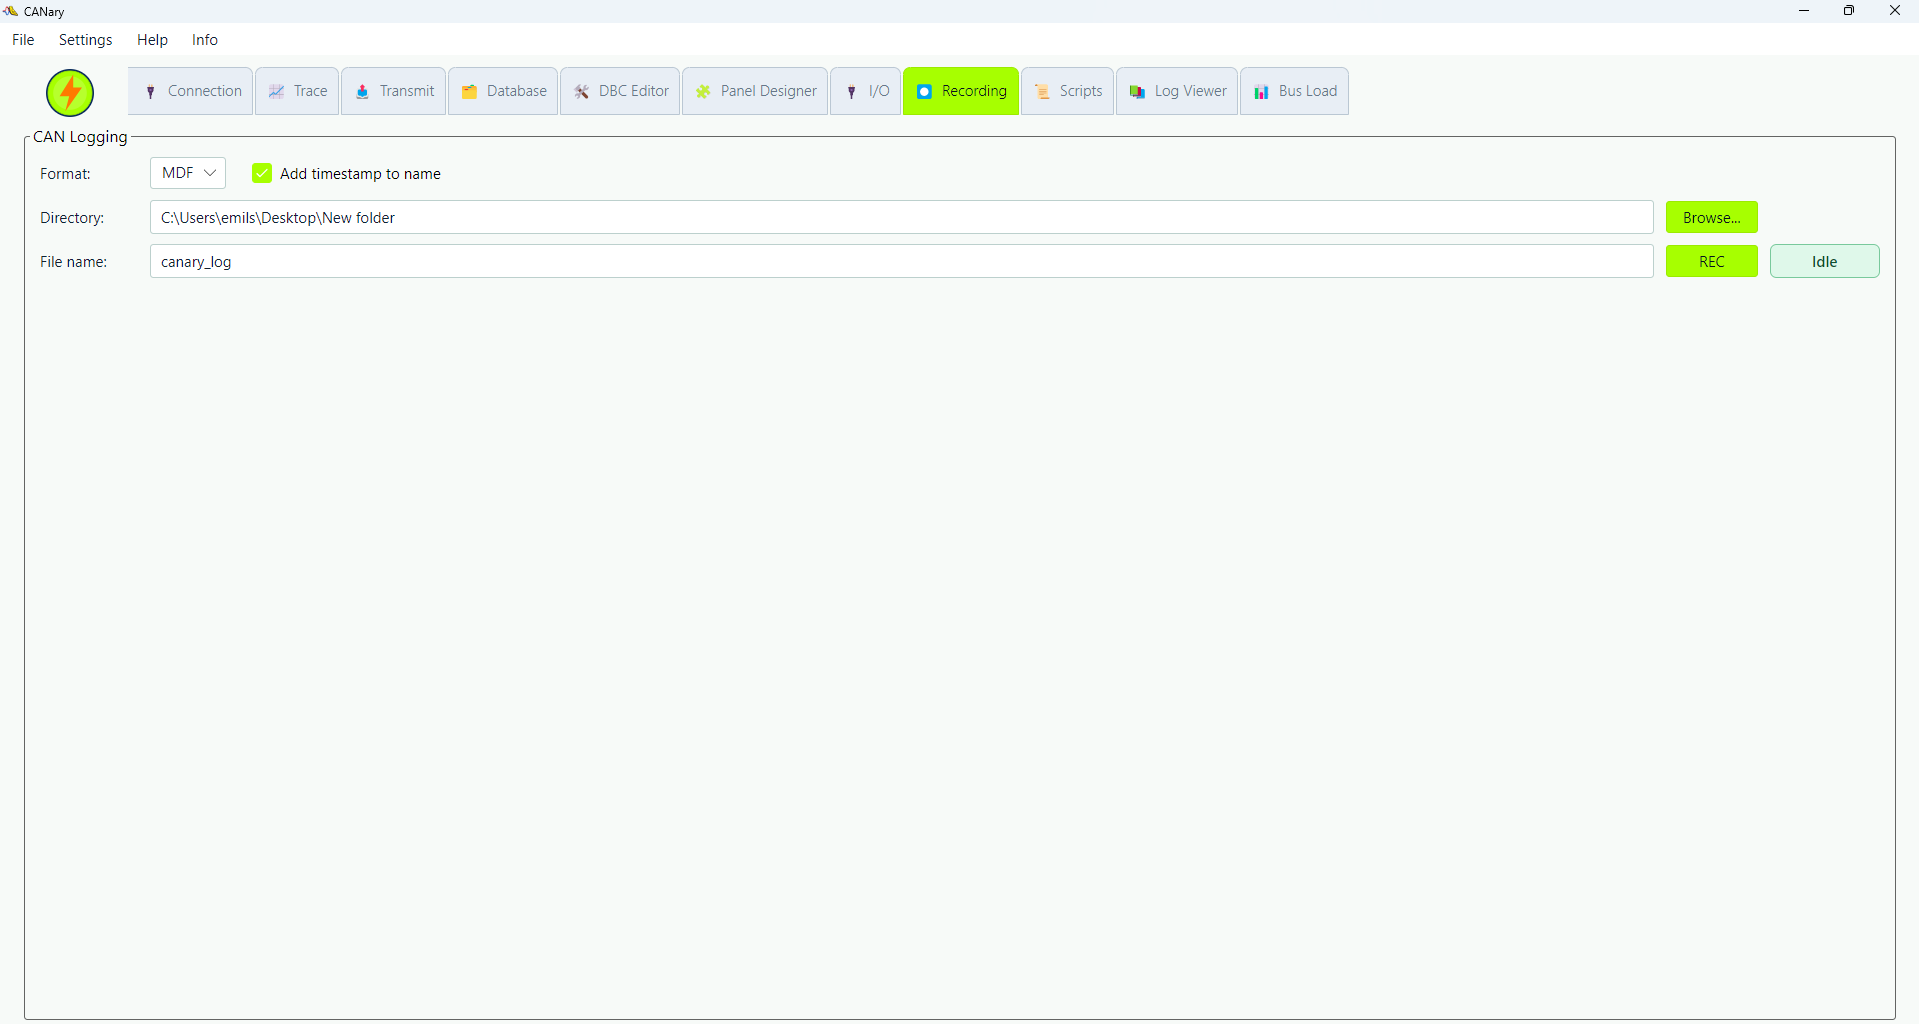The image size is (1919, 1024).
Task: Open the Info menu
Action: 205,40
